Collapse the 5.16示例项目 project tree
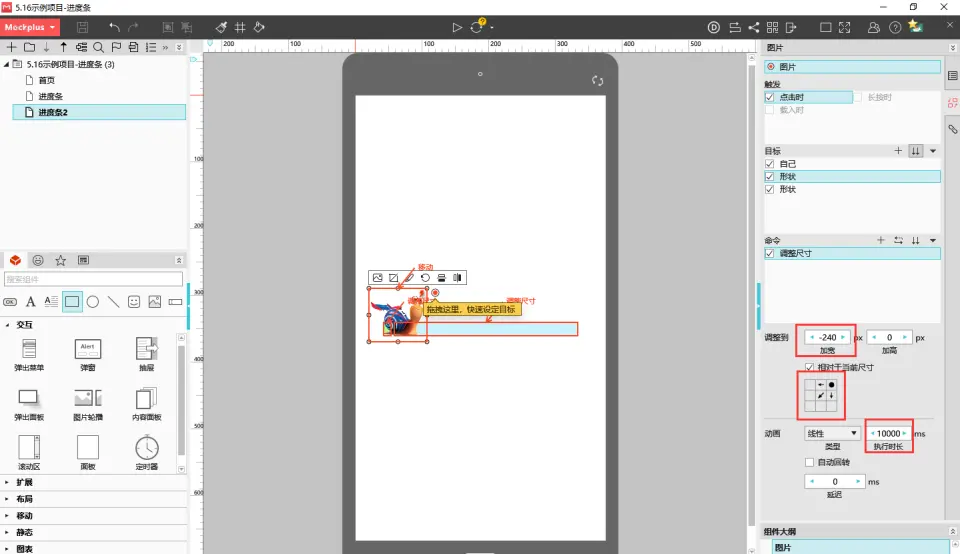This screenshot has width=960, height=554. 7,64
